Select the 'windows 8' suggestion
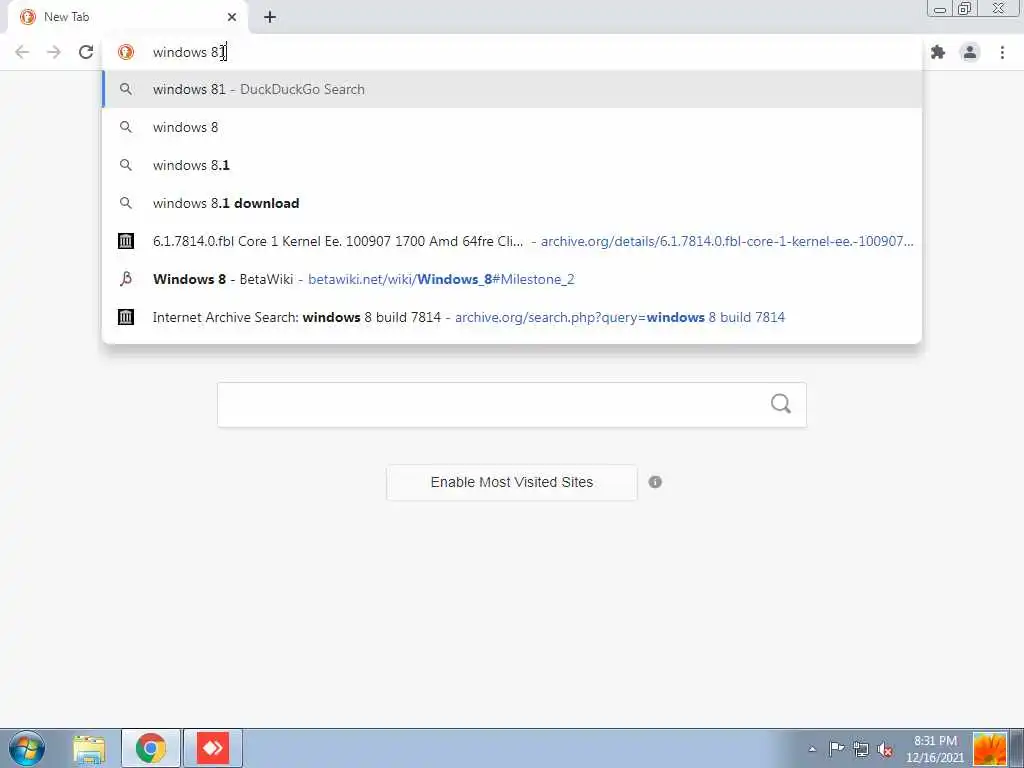The height and width of the screenshot is (768, 1024). tap(512, 127)
